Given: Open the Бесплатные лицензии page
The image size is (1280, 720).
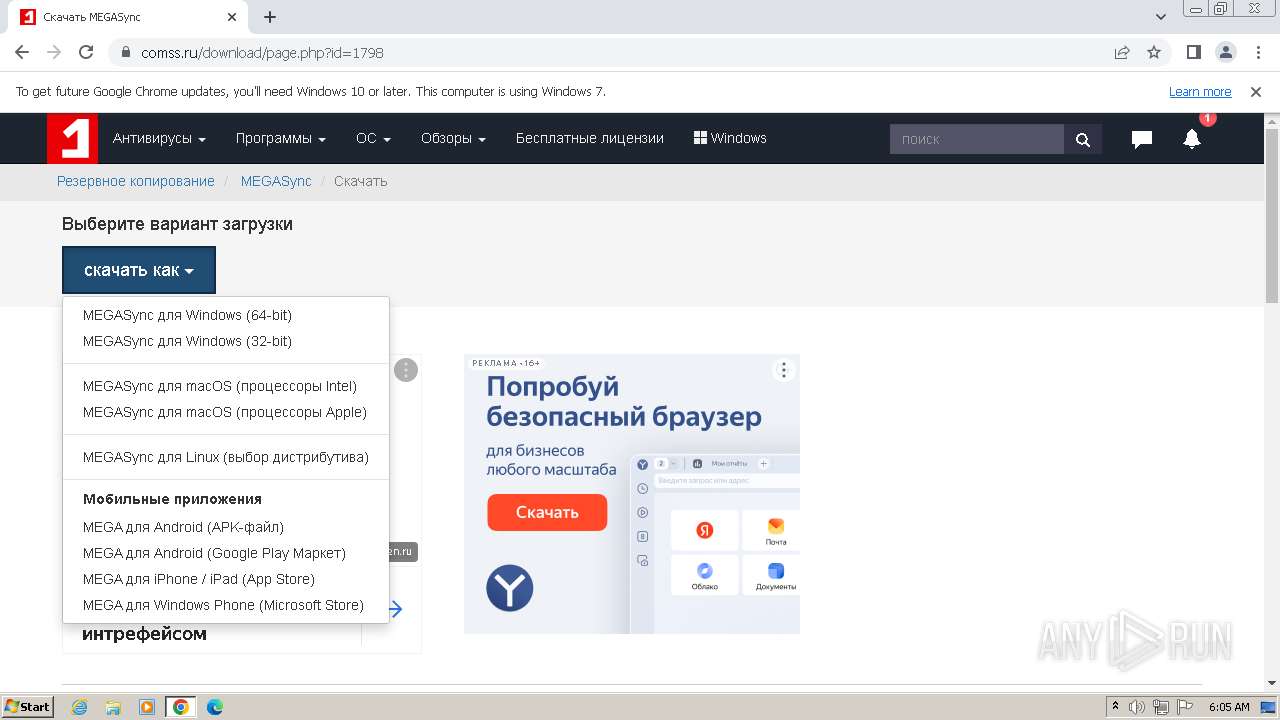Looking at the screenshot, I should [590, 138].
